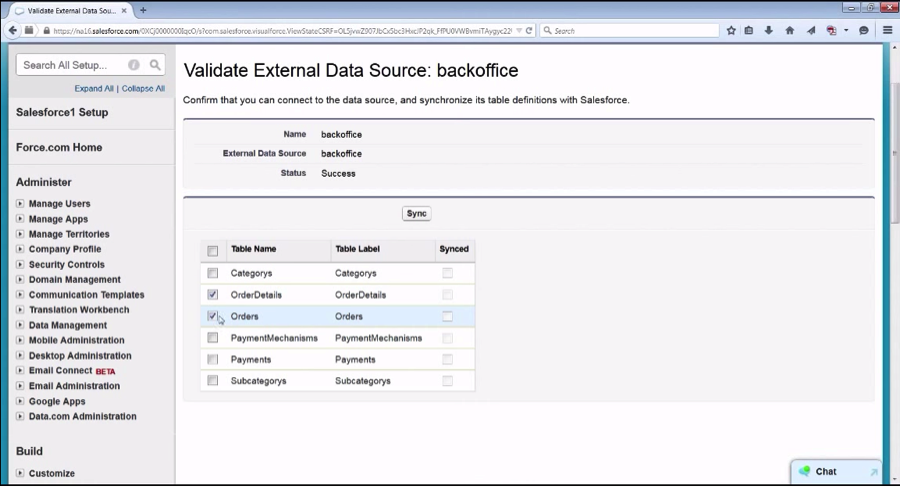Viewport: 900px width, 487px height.
Task: Click the info icon in Setup search
Action: tap(134, 65)
